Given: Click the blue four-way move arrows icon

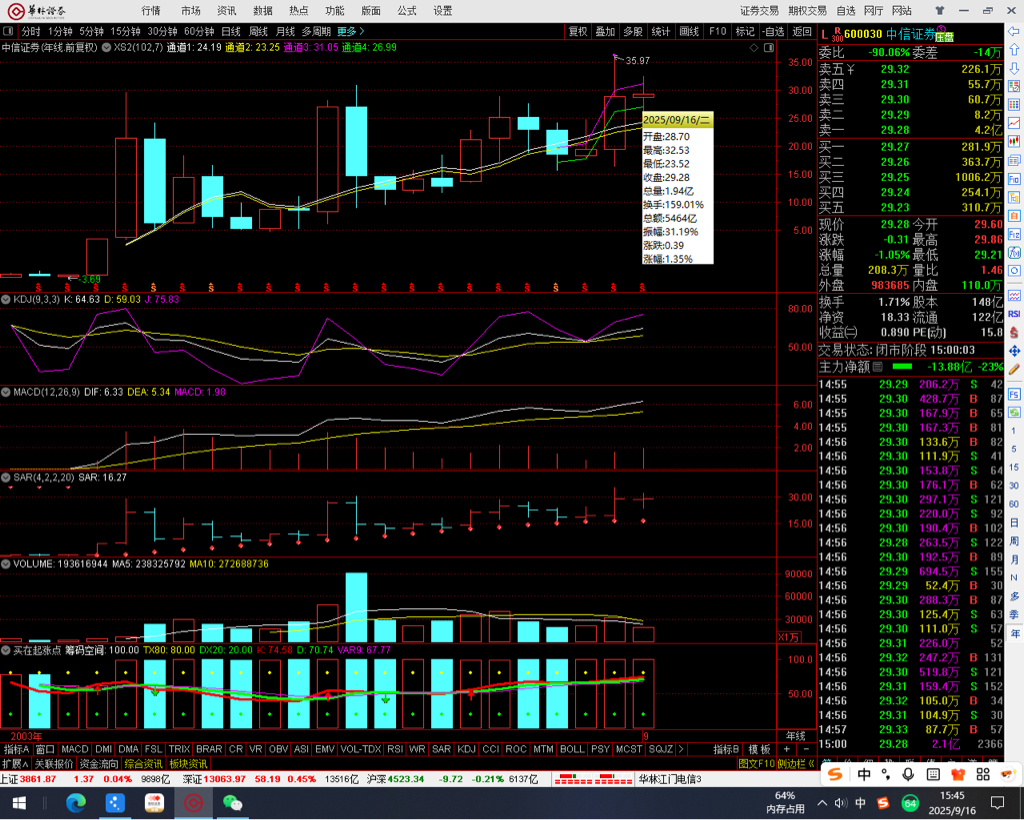Looking at the screenshot, I should pos(1014,351).
